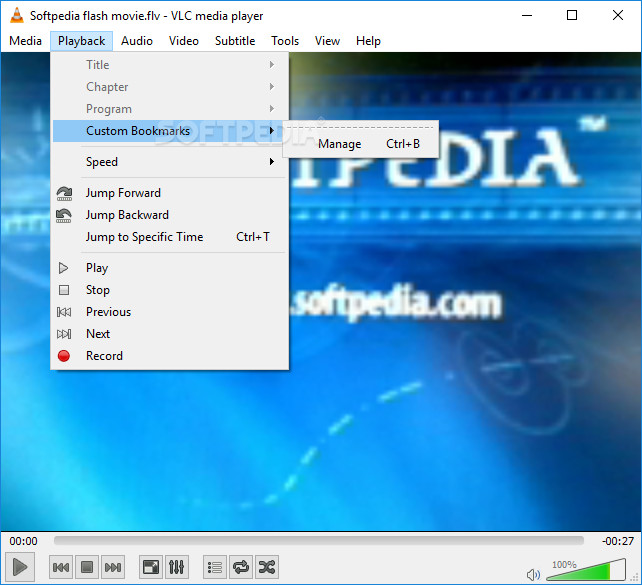Minimize the VLC window

point(527,16)
